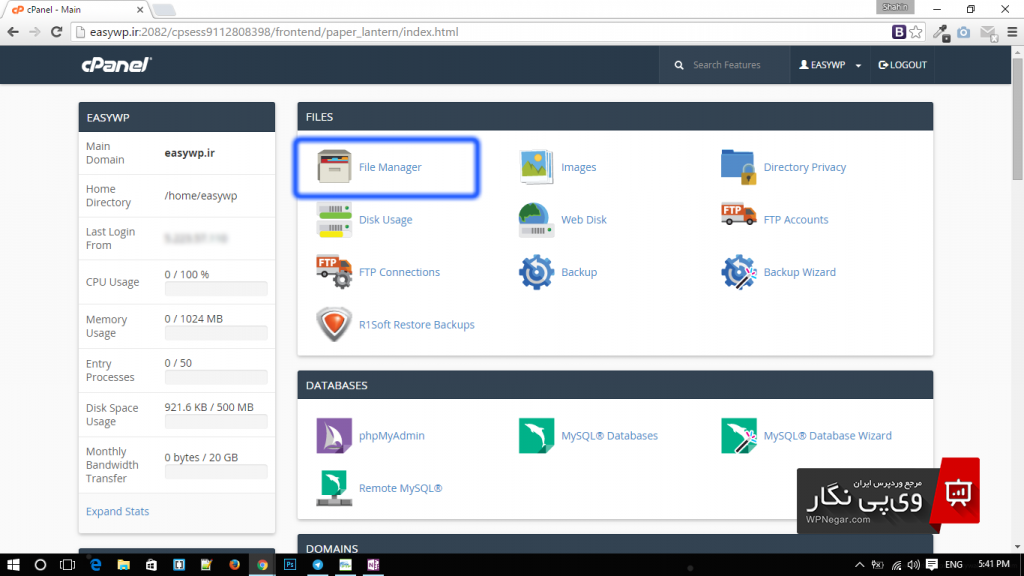Click the browser forward arrow

coord(35,32)
